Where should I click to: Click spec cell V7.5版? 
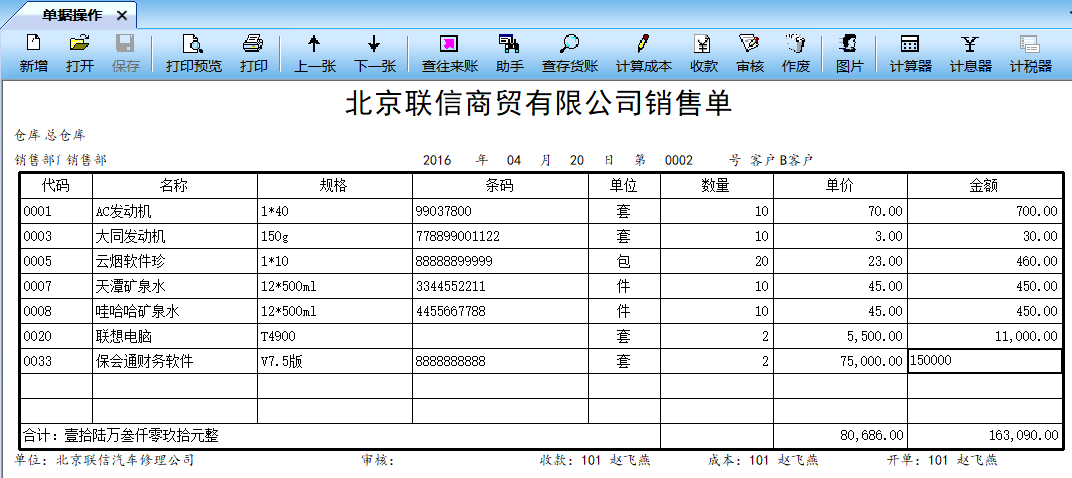click(335, 361)
